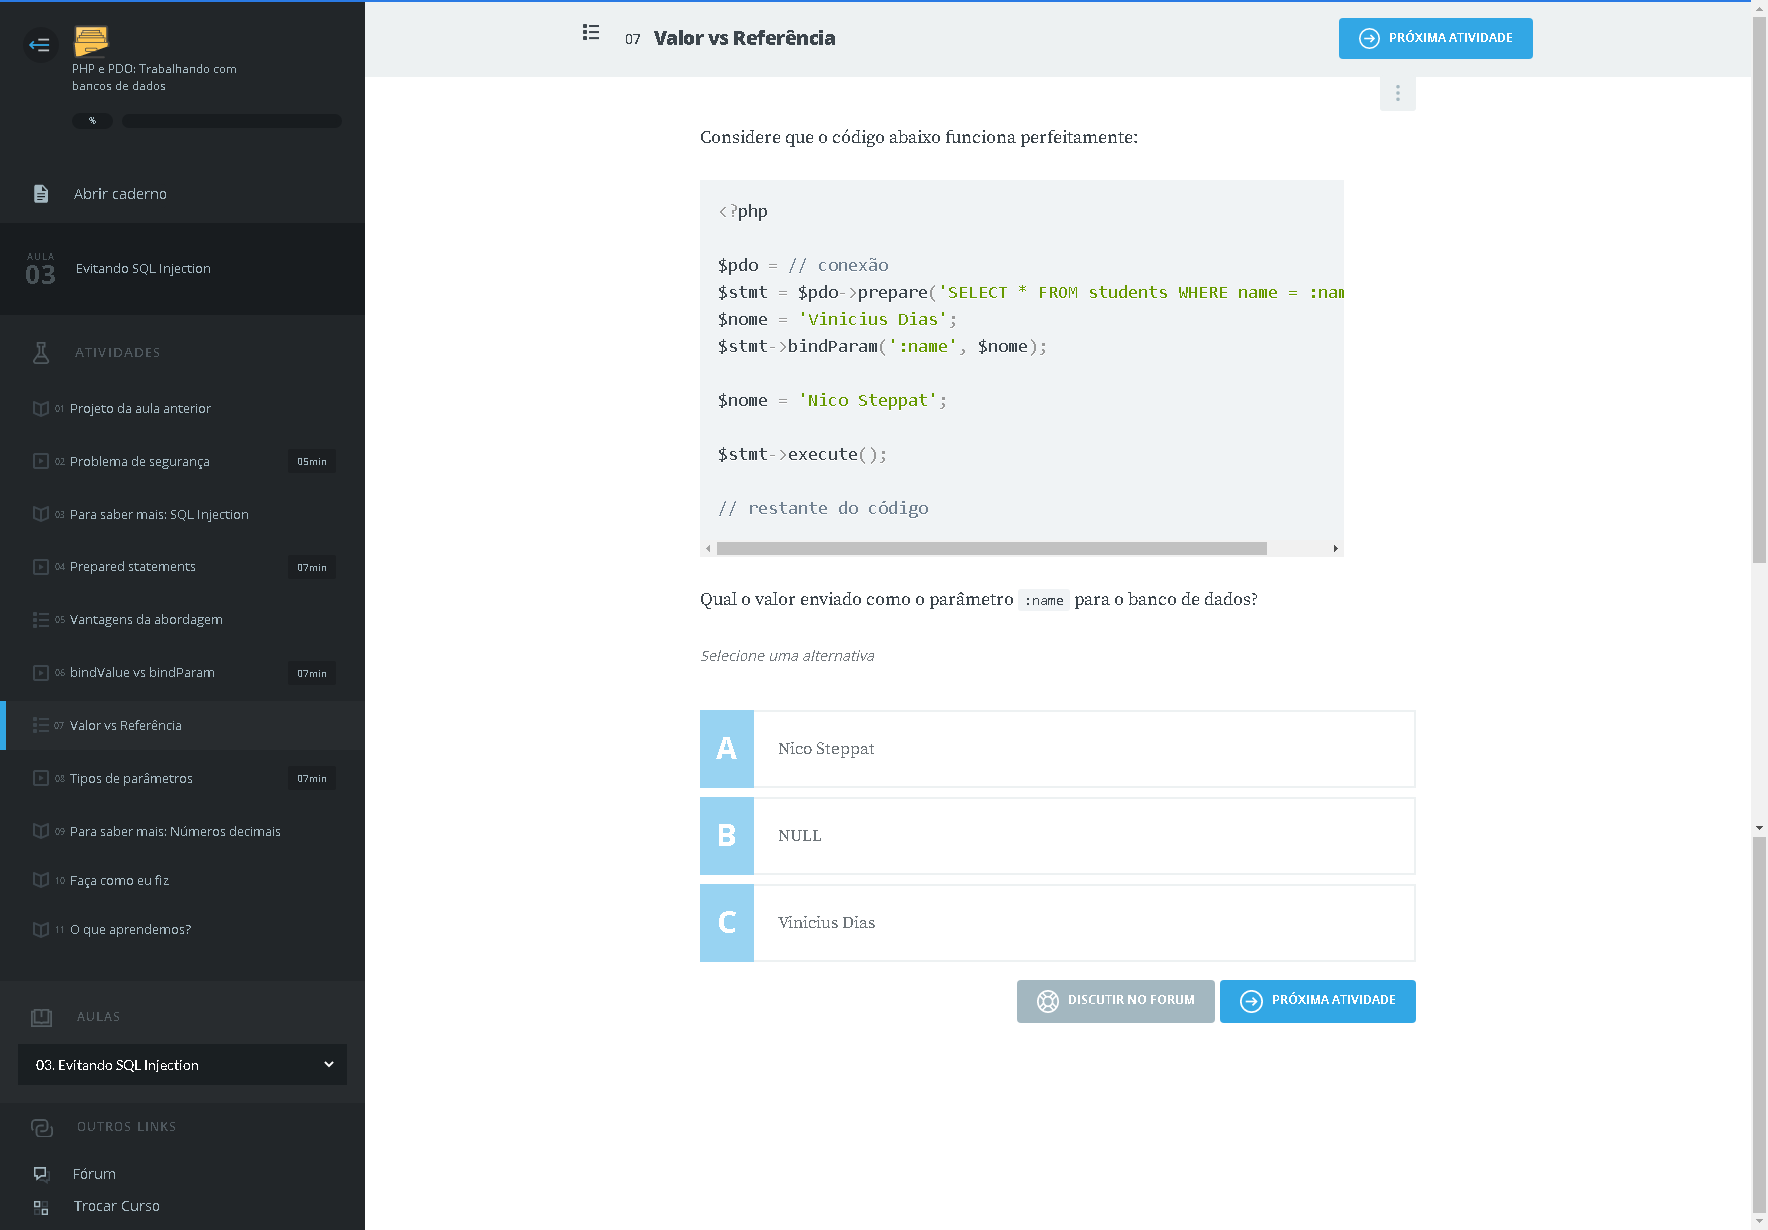Select answer A Nico Steppat

tap(1057, 749)
